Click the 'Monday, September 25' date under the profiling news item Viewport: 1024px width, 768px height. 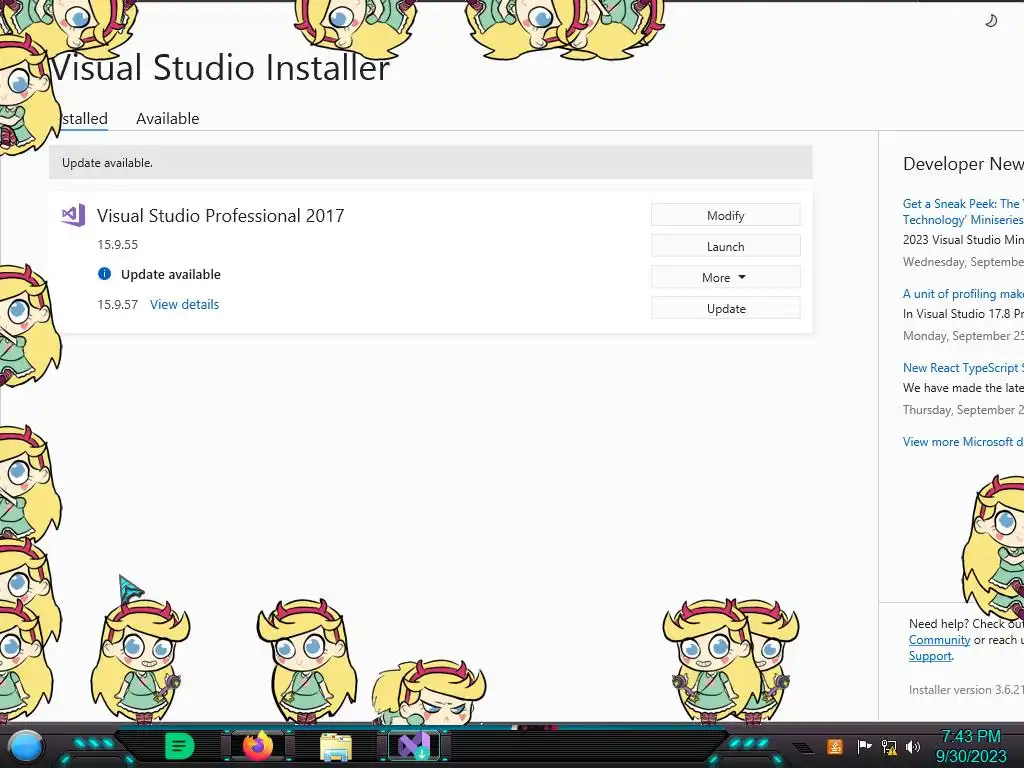tap(963, 336)
